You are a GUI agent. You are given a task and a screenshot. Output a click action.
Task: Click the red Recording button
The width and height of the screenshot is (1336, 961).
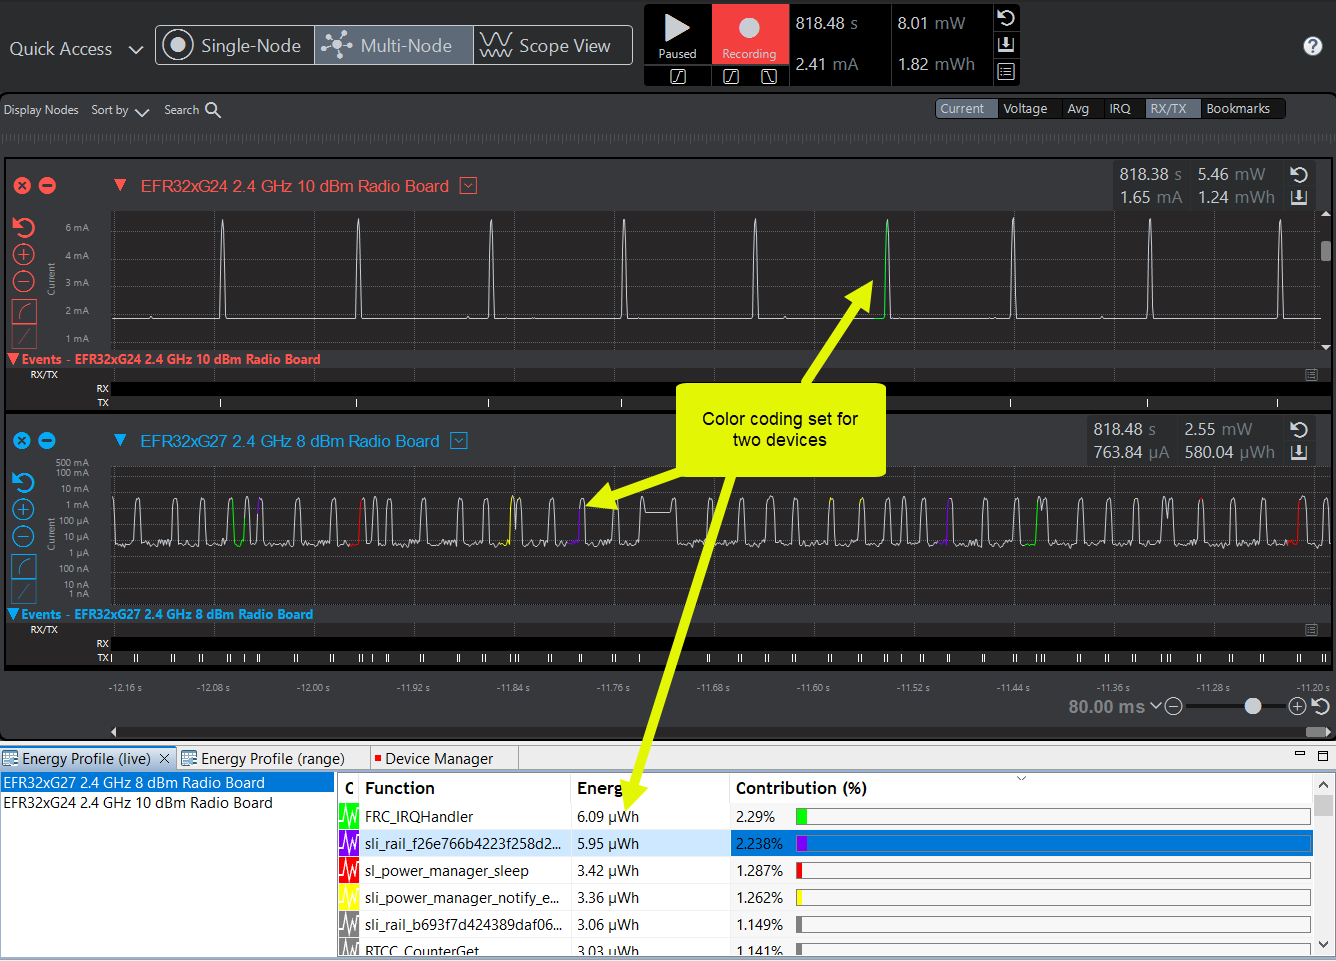point(749,35)
